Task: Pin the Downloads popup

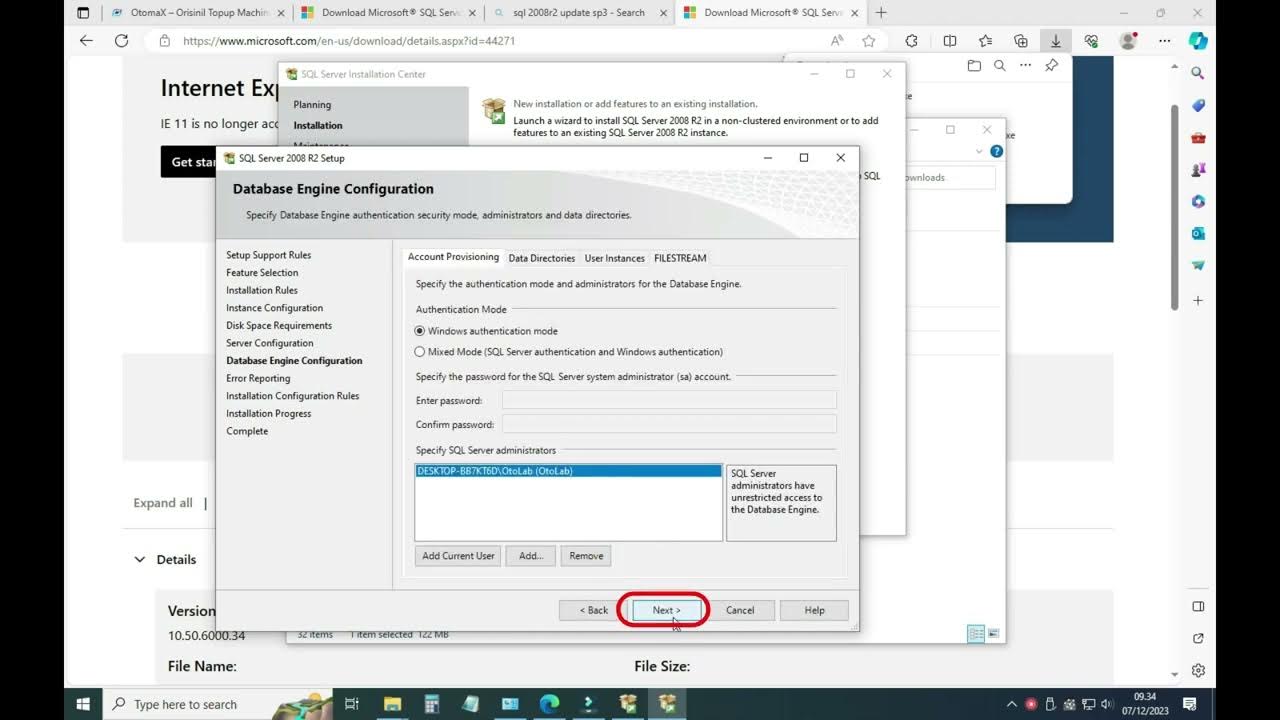Action: (x=1051, y=65)
